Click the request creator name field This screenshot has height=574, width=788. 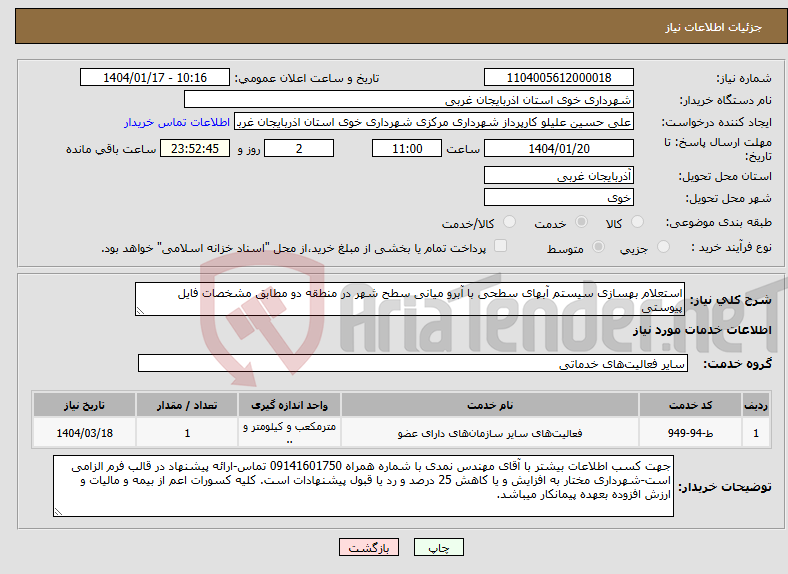pyautogui.click(x=434, y=122)
